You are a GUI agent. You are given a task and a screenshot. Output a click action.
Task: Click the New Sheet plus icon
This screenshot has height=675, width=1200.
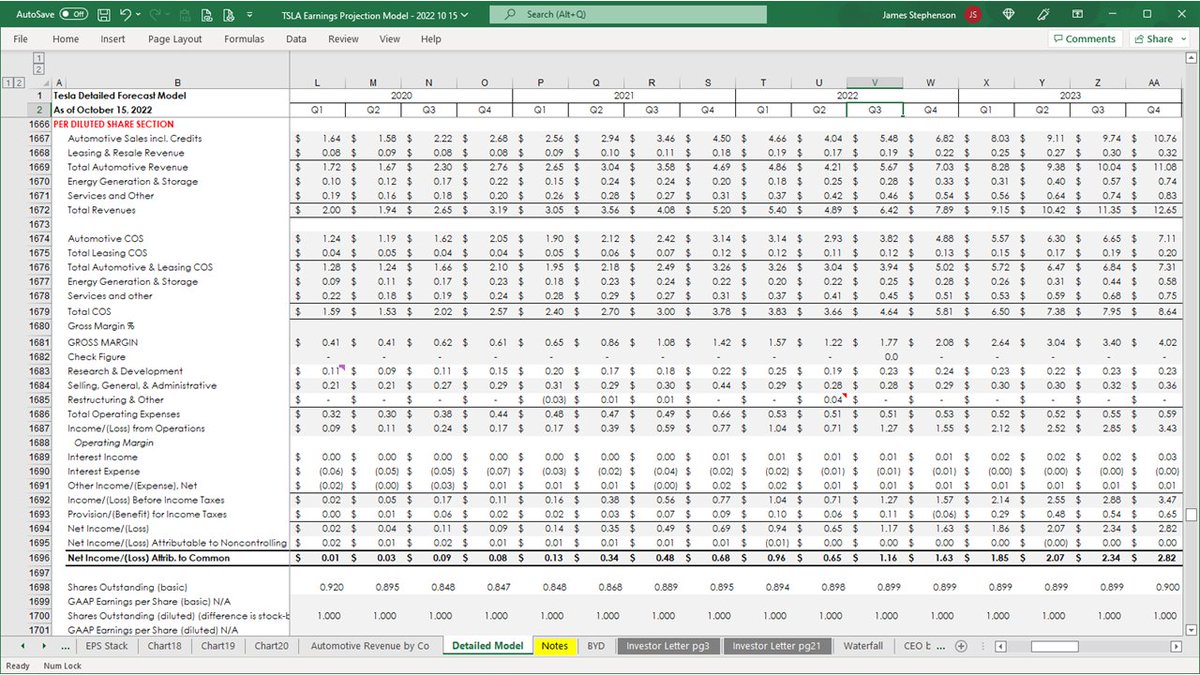click(x=961, y=646)
